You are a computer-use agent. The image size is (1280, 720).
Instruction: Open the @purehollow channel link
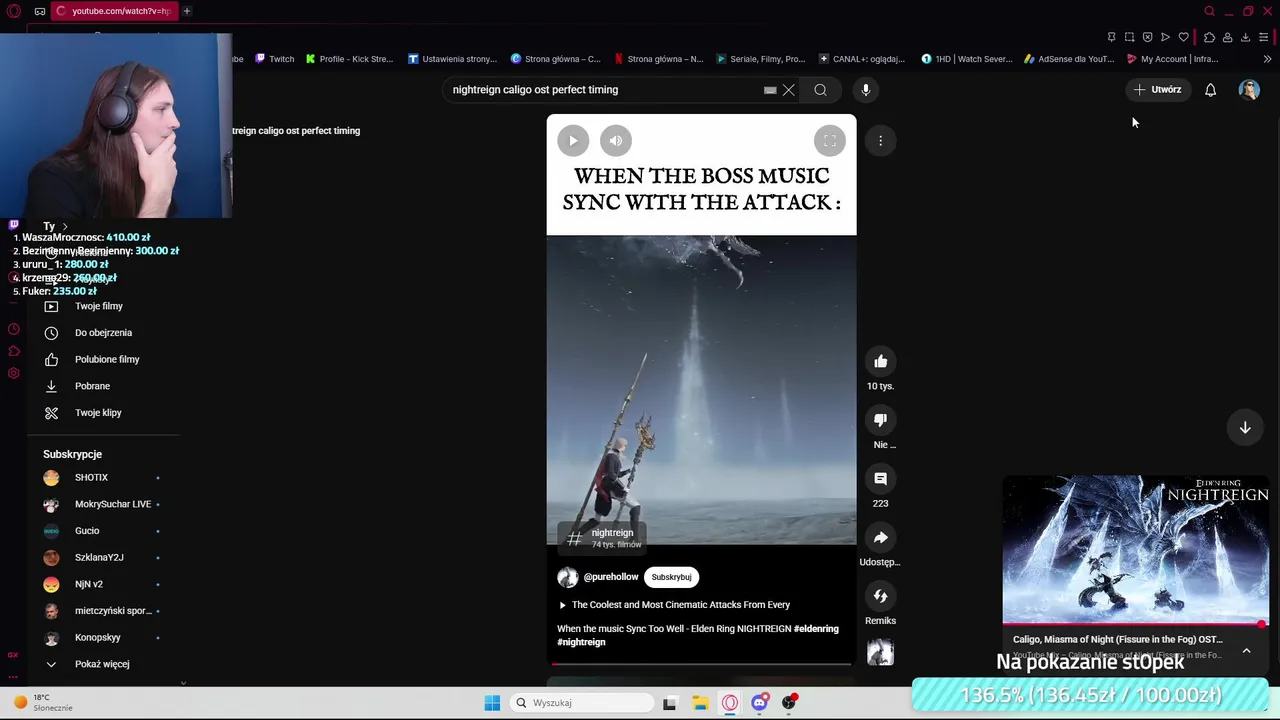pos(611,577)
